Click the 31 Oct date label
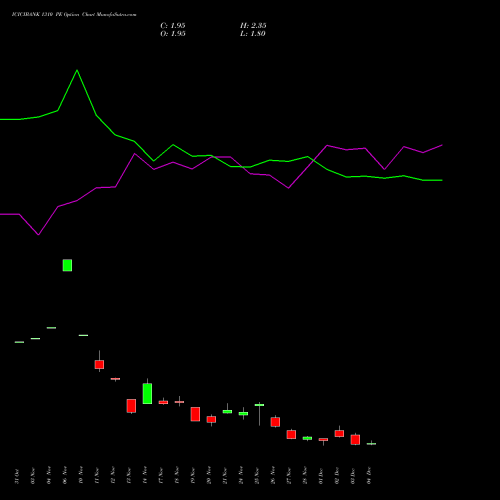The width and height of the screenshot is (500, 500). 17,476
